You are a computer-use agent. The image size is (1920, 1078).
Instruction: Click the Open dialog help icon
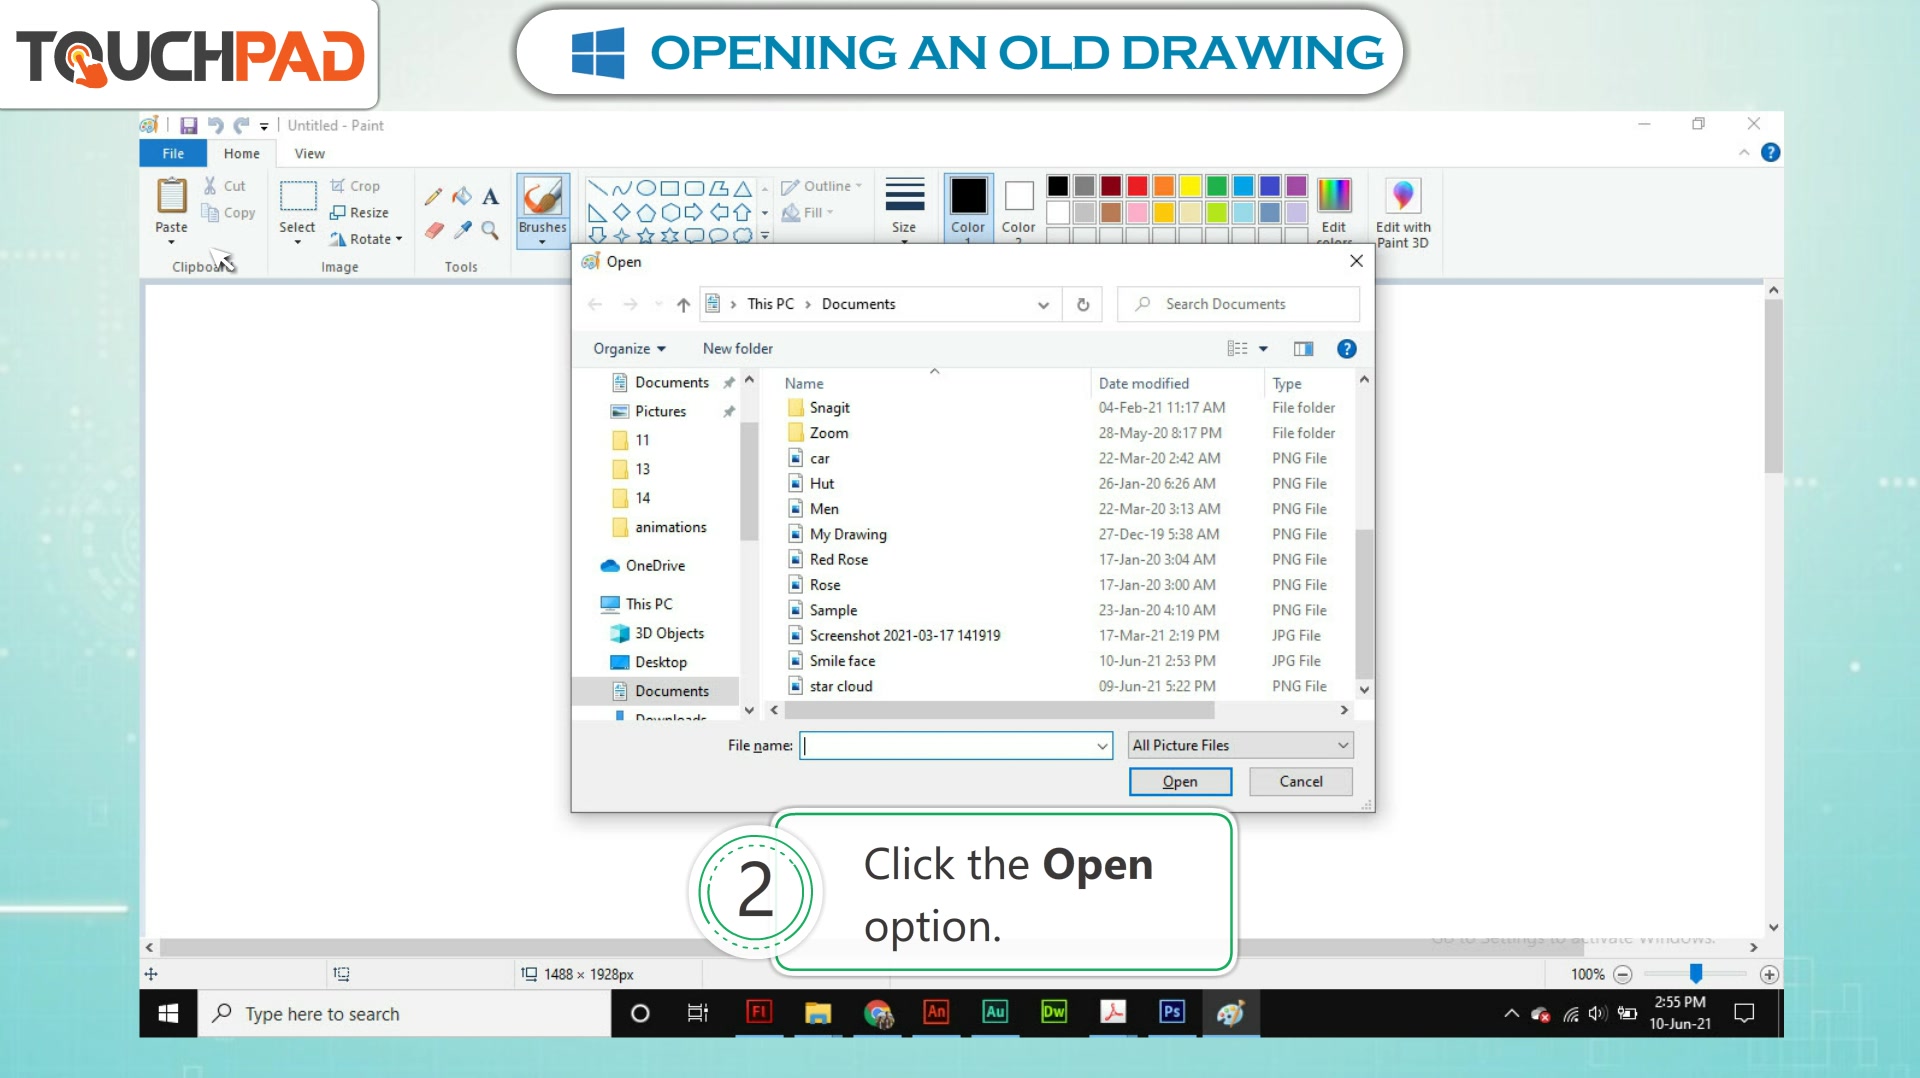tap(1347, 348)
